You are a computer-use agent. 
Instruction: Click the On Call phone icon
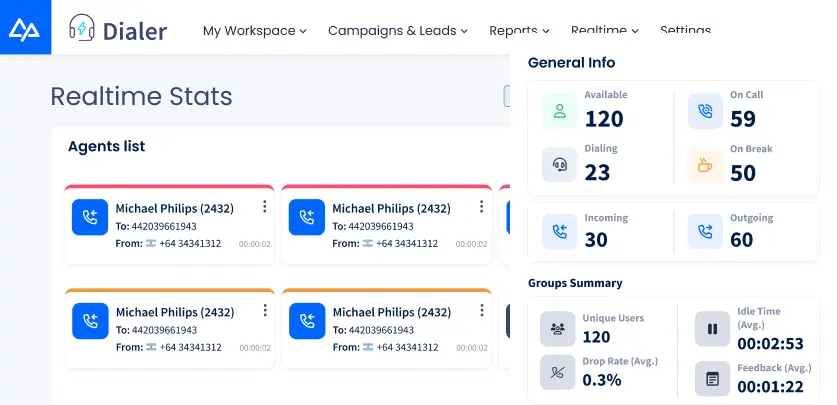point(705,111)
